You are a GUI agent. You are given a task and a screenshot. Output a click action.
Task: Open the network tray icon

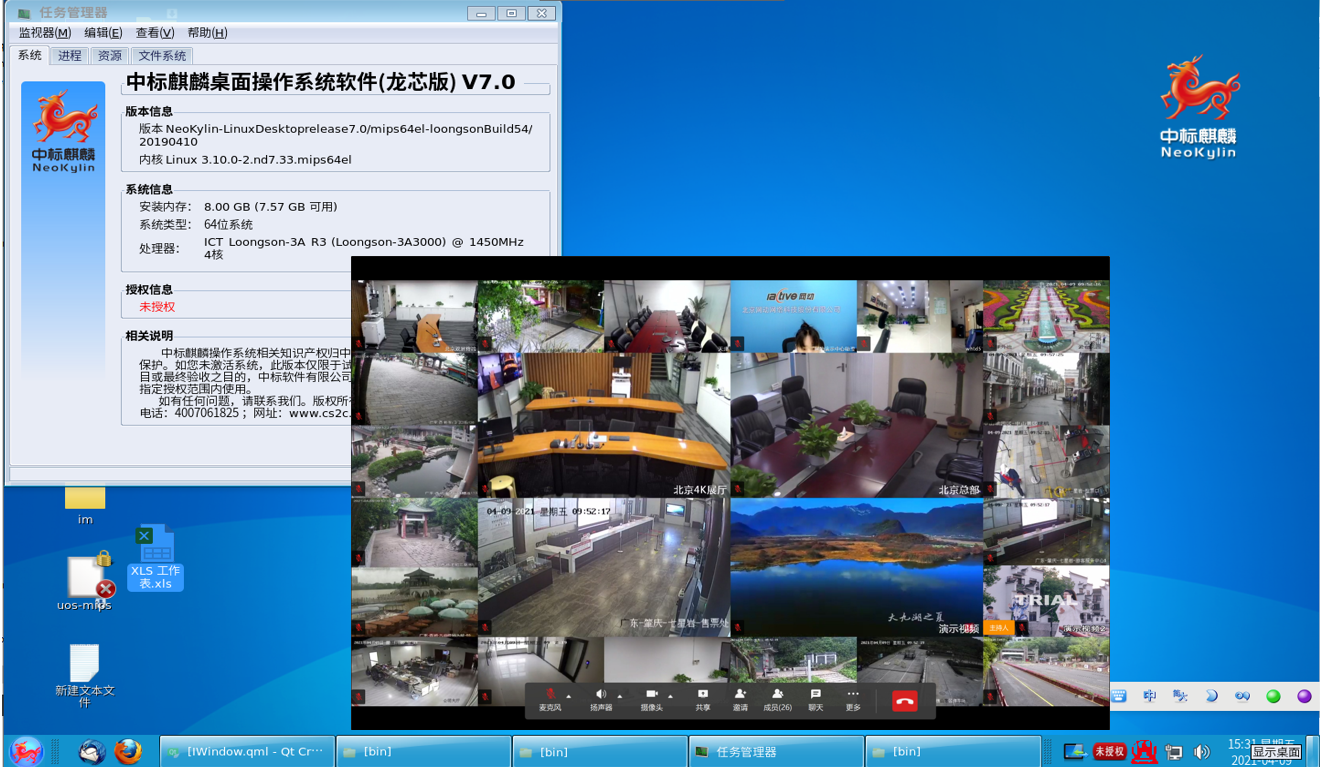1174,752
